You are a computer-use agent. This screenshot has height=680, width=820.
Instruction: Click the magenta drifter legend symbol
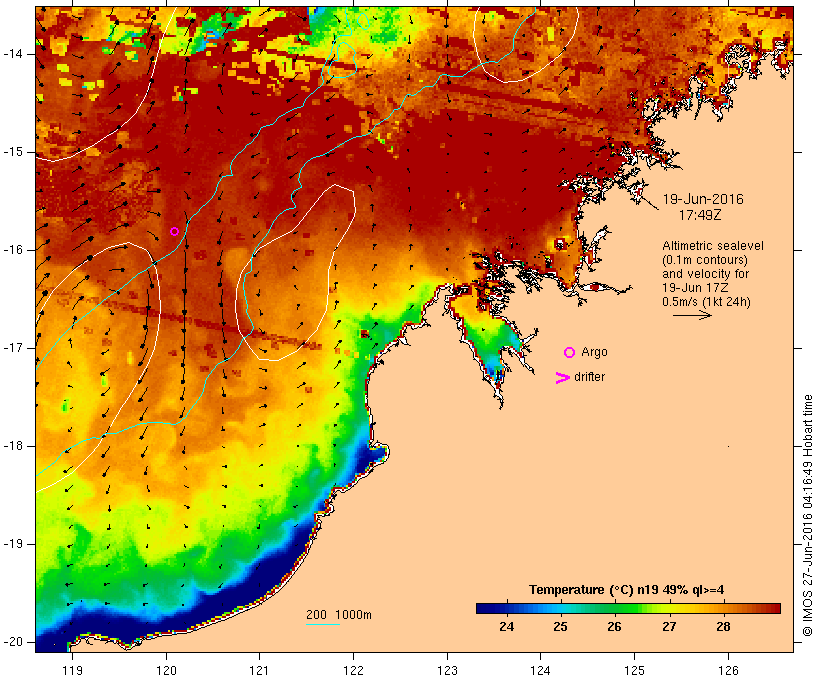(x=562, y=378)
